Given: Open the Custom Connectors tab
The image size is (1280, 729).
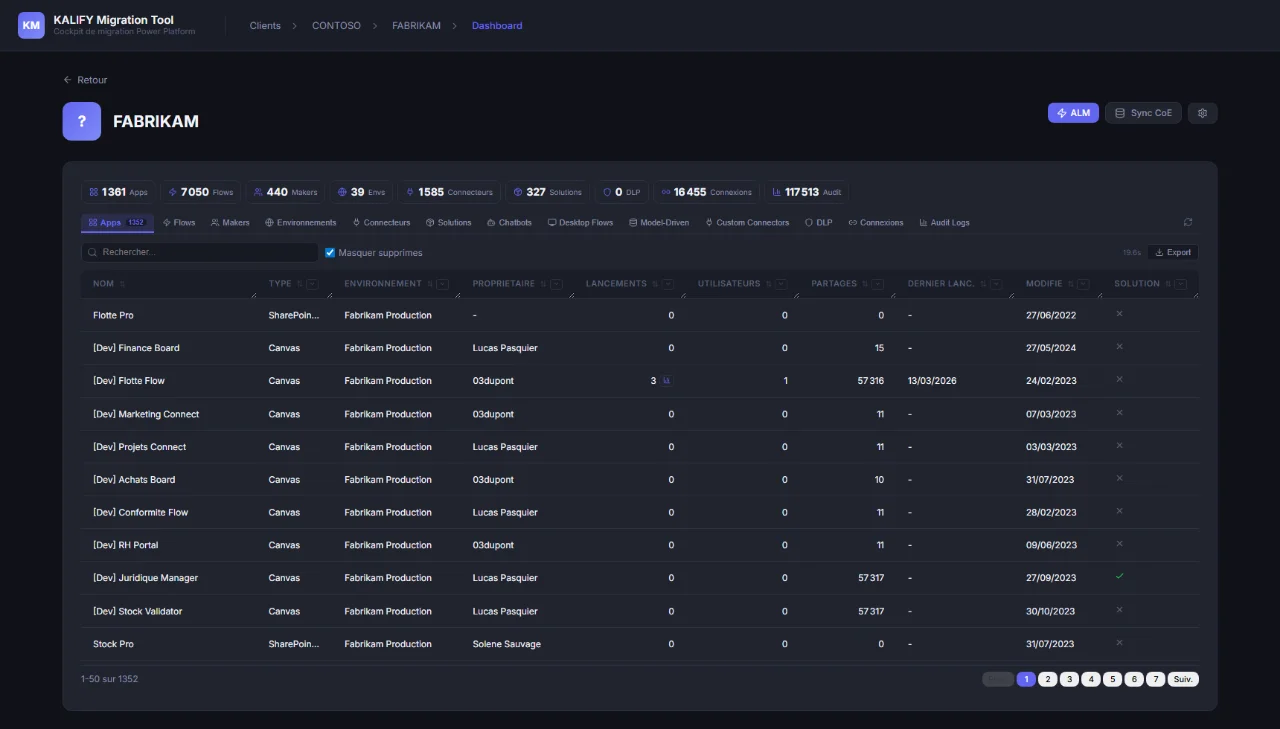Looking at the screenshot, I should (747, 222).
